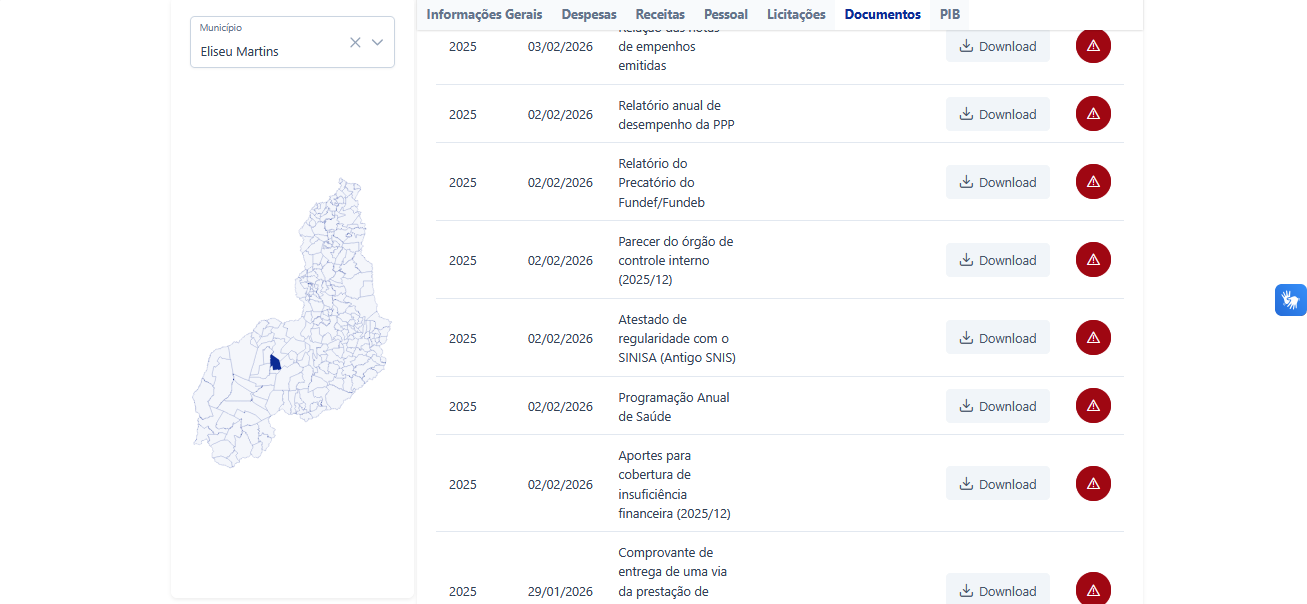Click warning icon in the 29/01/2026 row

coord(1093,589)
